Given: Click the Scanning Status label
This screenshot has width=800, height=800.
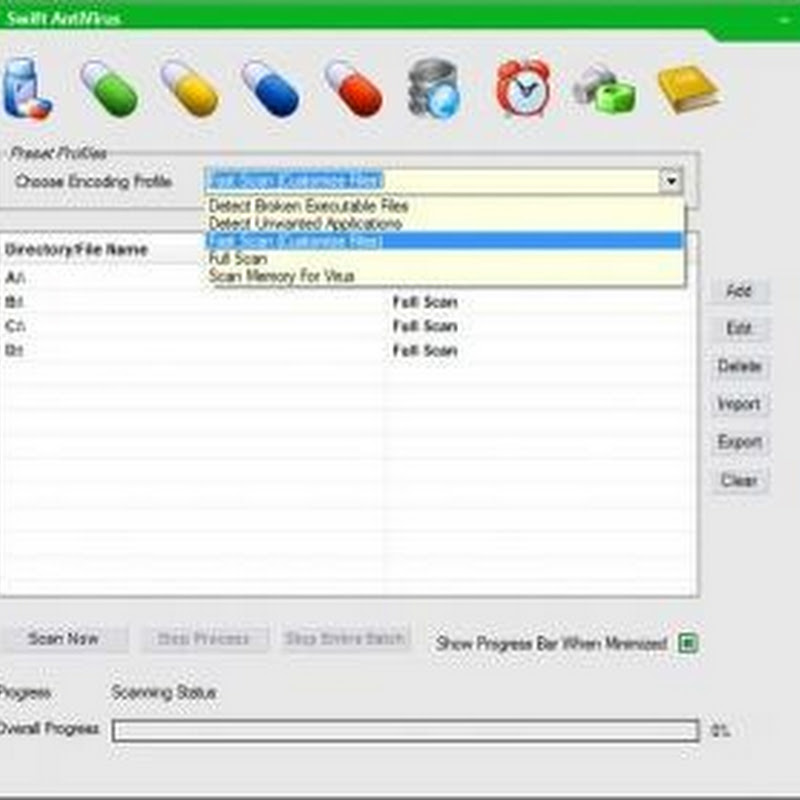Looking at the screenshot, I should pos(164,692).
